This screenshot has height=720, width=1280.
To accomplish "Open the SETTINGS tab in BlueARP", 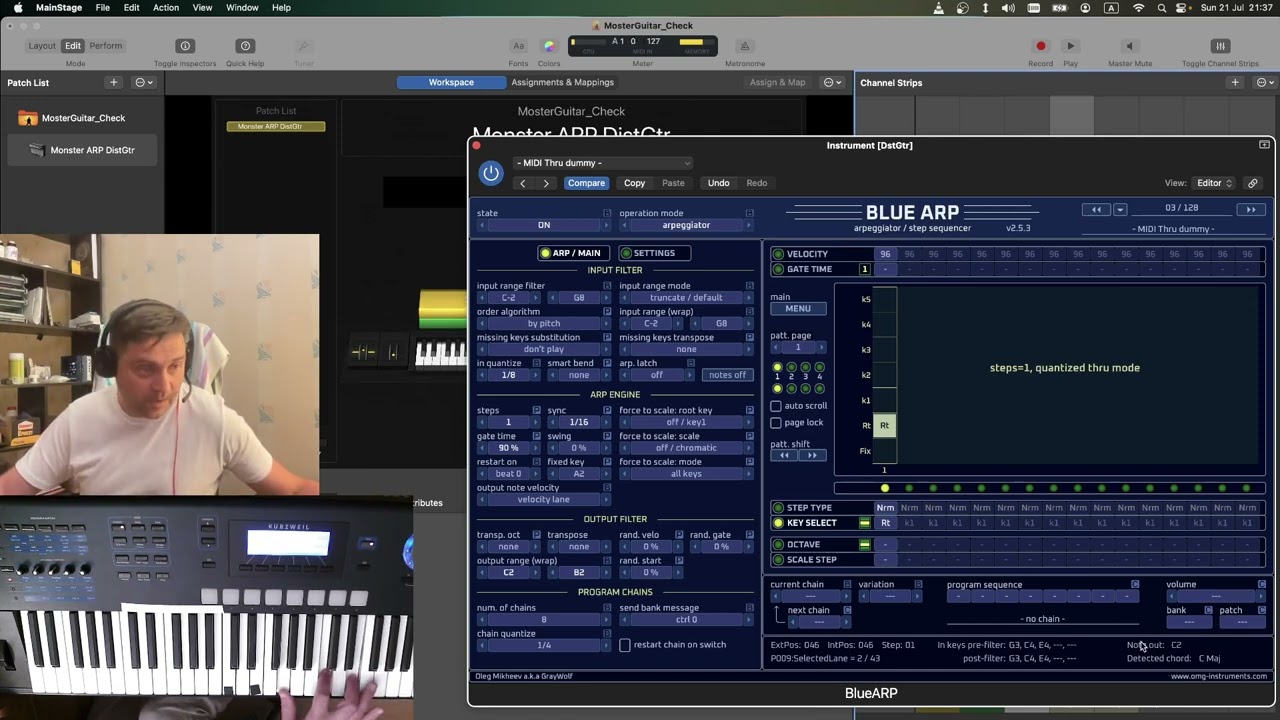I will coord(654,253).
